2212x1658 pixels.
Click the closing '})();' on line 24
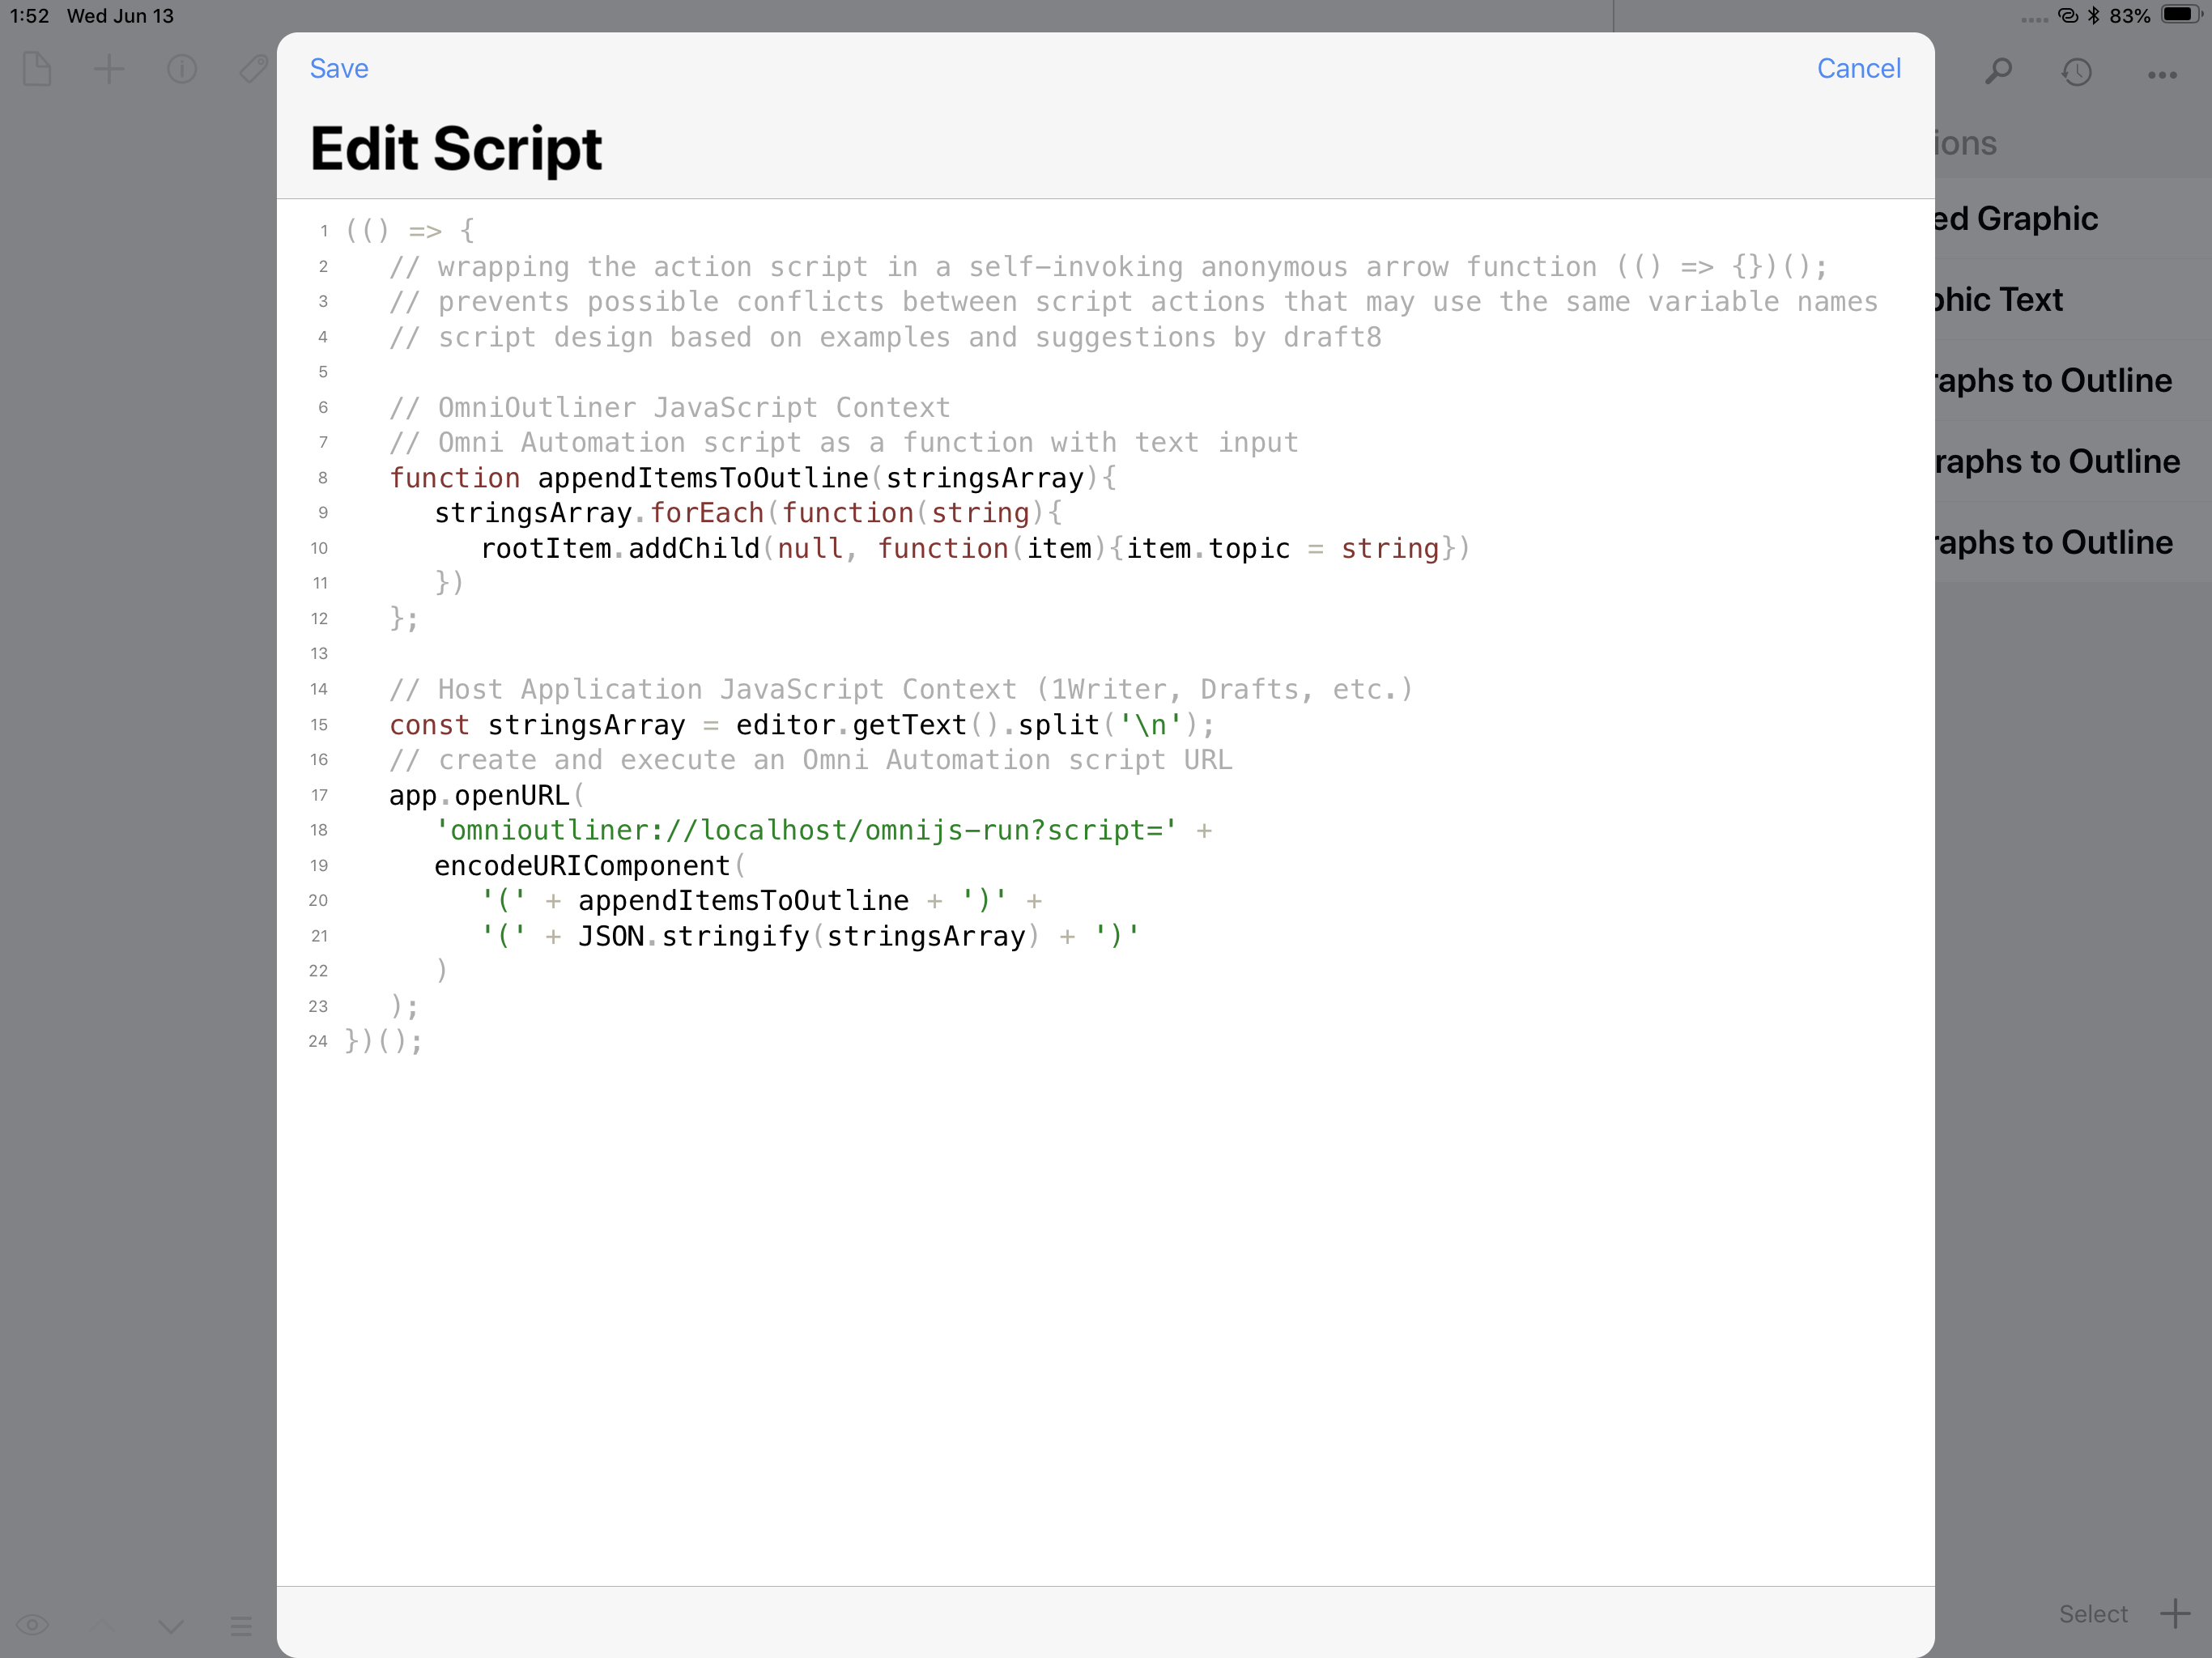(x=383, y=1041)
